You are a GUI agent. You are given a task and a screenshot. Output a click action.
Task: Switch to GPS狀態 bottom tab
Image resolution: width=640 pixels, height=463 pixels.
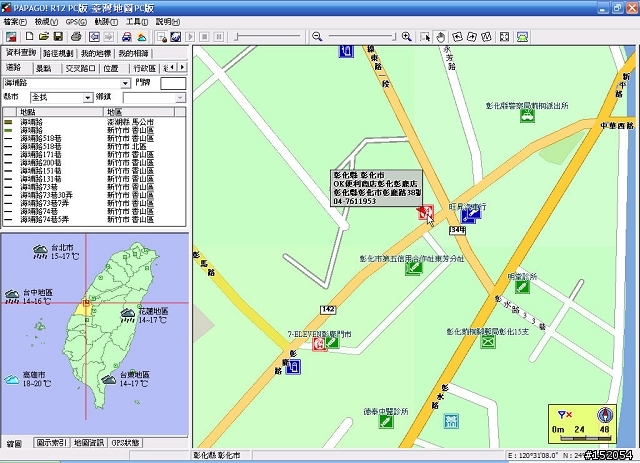tap(125, 443)
